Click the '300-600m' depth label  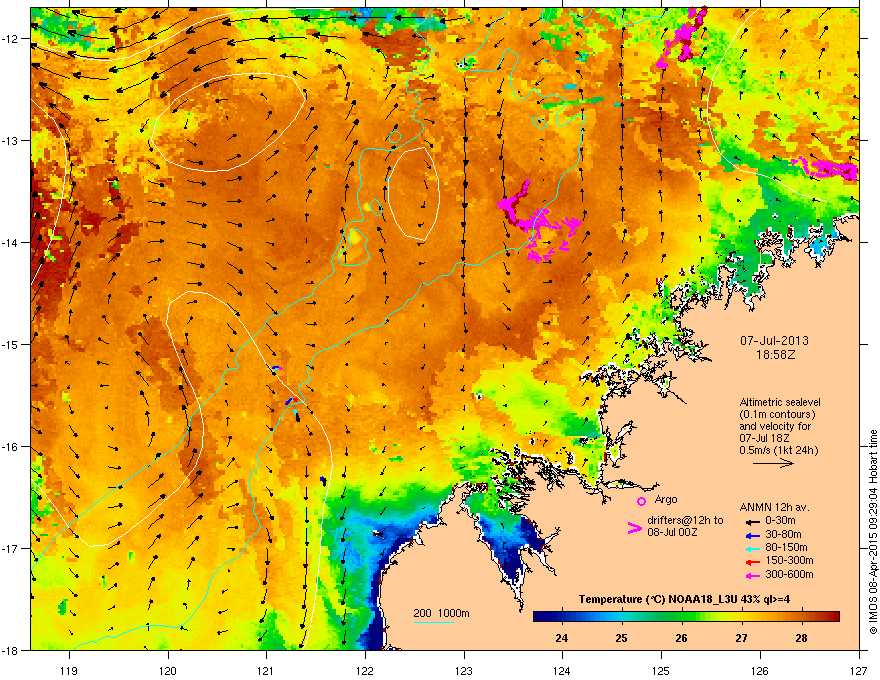pyautogui.click(x=789, y=574)
